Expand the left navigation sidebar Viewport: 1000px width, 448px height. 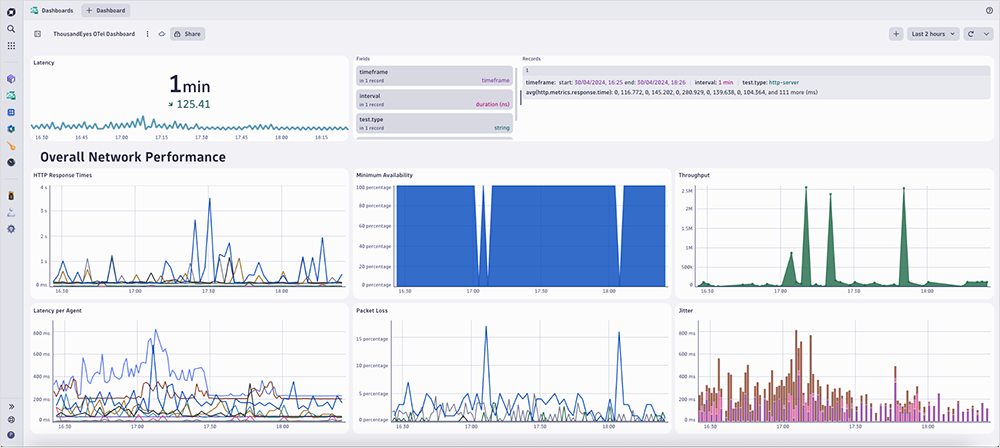tap(11, 407)
